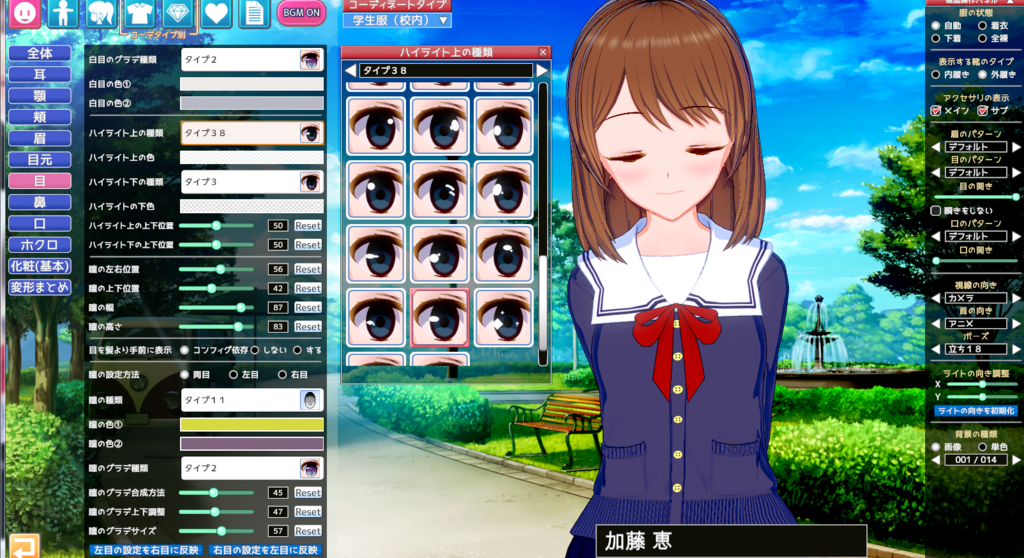1024x558 pixels.
Task: Select 単色 background type radio
Action: [982, 447]
